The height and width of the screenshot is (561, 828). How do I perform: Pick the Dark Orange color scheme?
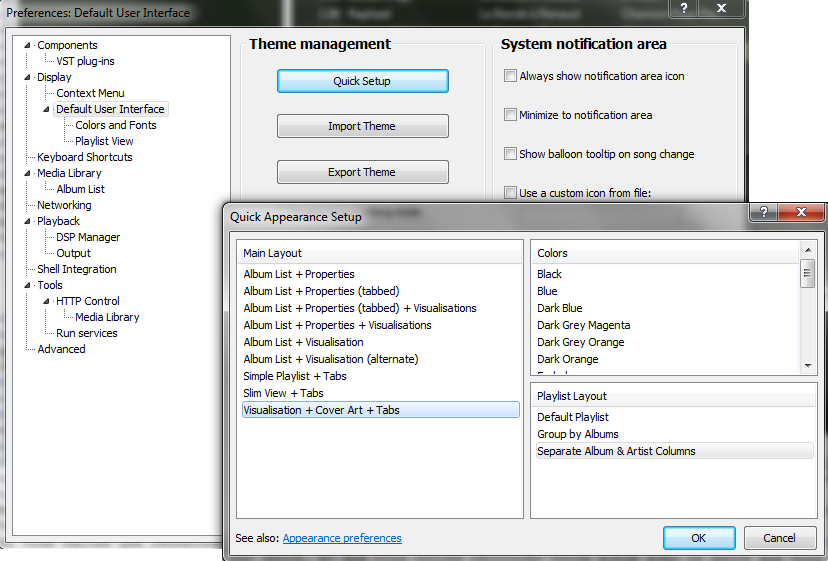tap(568, 359)
